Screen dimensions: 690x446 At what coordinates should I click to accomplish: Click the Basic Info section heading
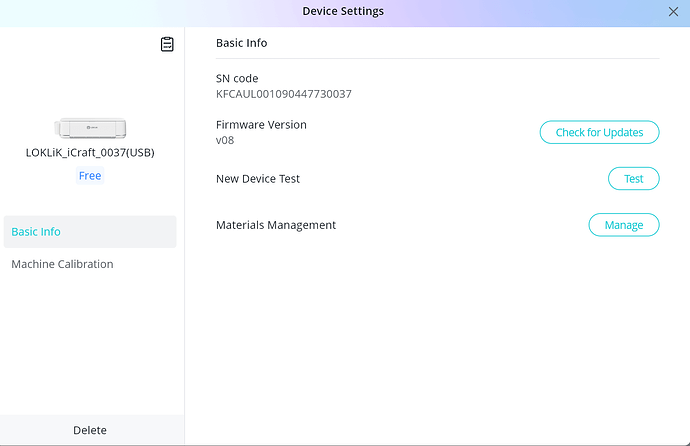tap(241, 44)
